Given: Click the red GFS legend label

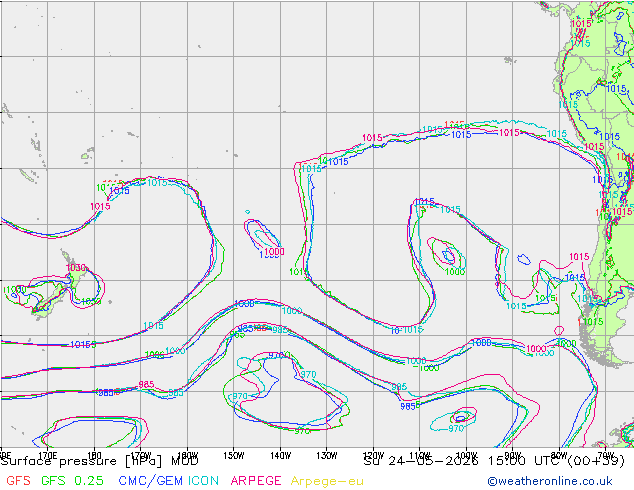Looking at the screenshot, I should (18, 481).
